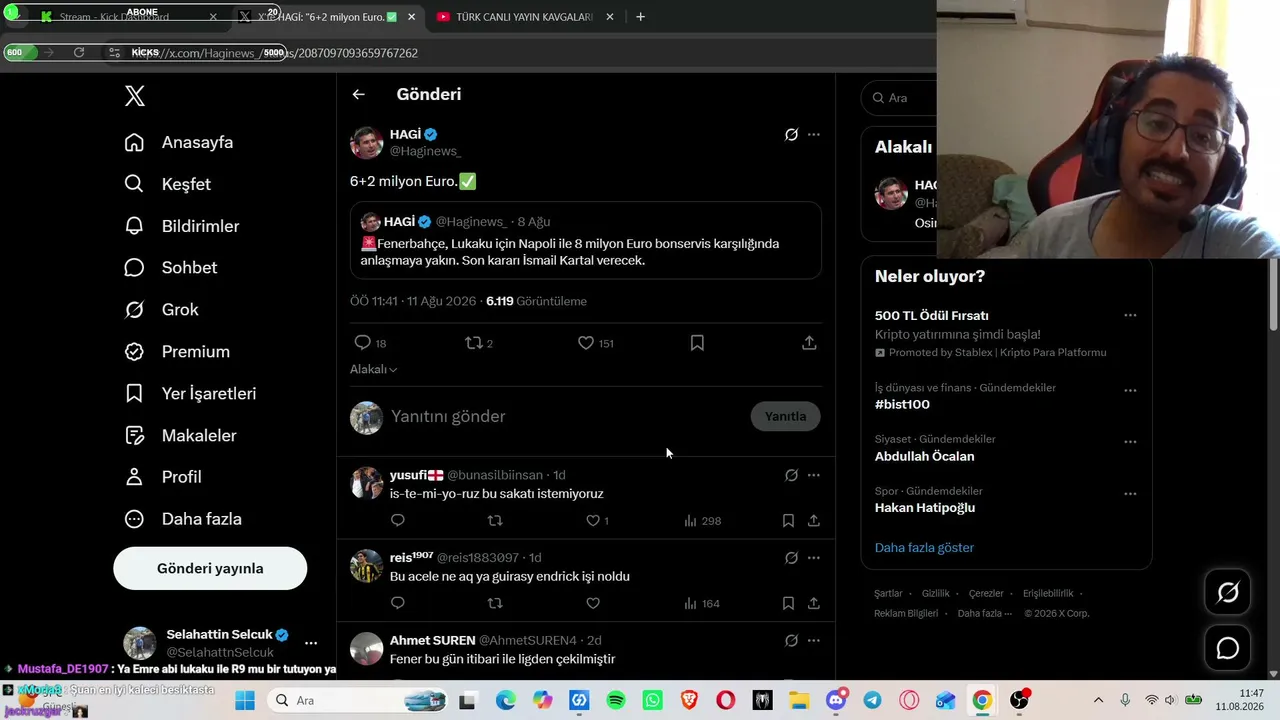Reply to reis¹⁹⁰⁷'s comment
Viewport: 1280px width, 720px height.
point(397,603)
